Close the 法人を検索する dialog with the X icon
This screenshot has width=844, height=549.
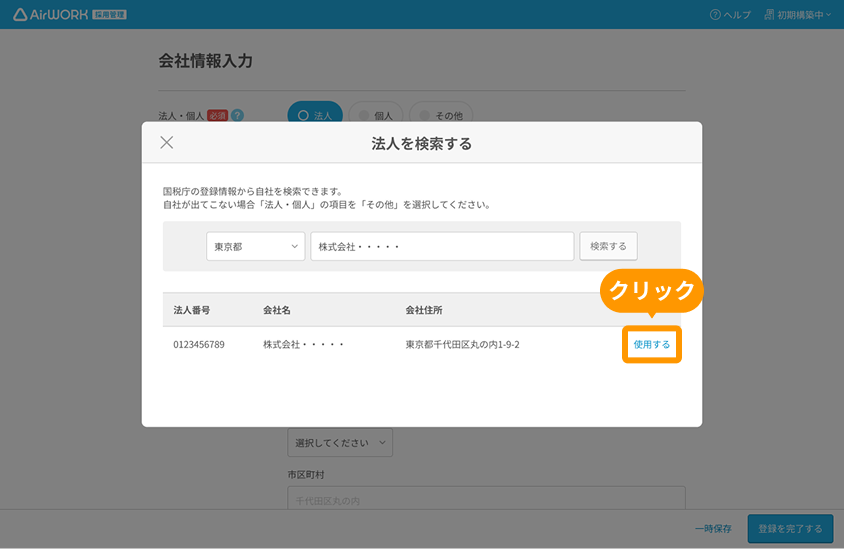coord(167,142)
